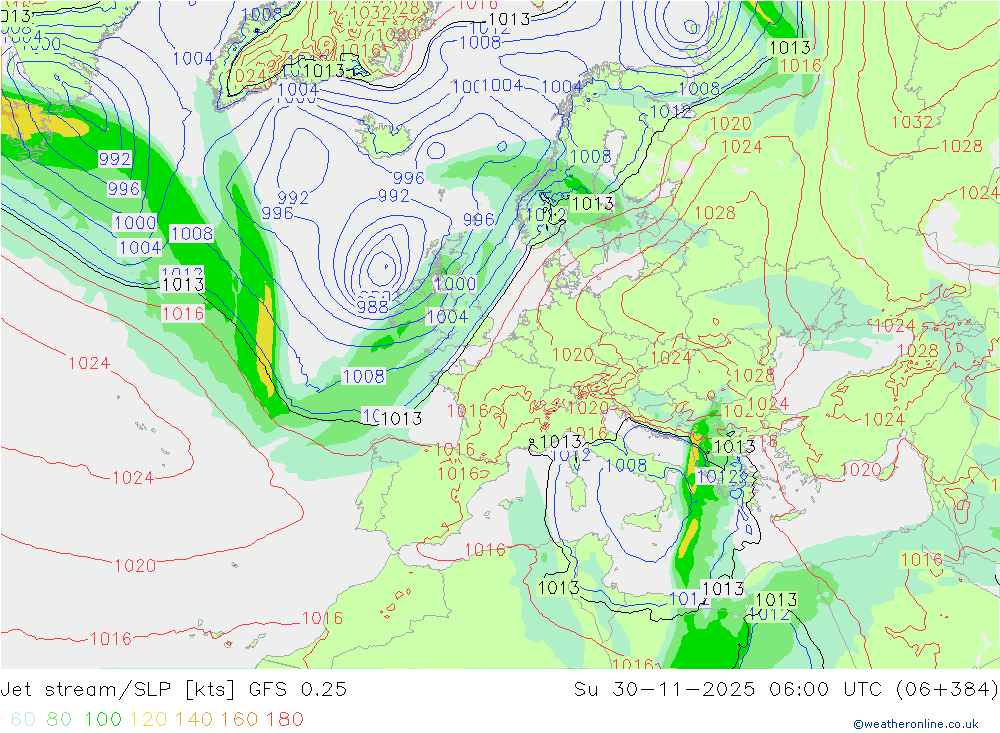Viewport: 1000px width, 733px height.
Task: Select the 100 kts legend value
Action: (103, 720)
